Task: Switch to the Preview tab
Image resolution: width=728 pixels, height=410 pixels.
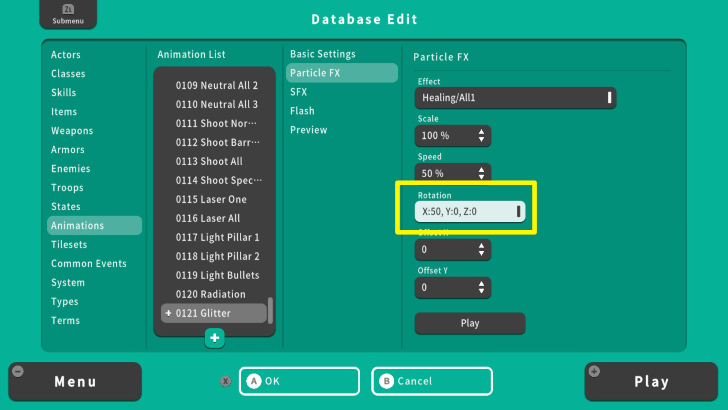Action: [x=309, y=130]
